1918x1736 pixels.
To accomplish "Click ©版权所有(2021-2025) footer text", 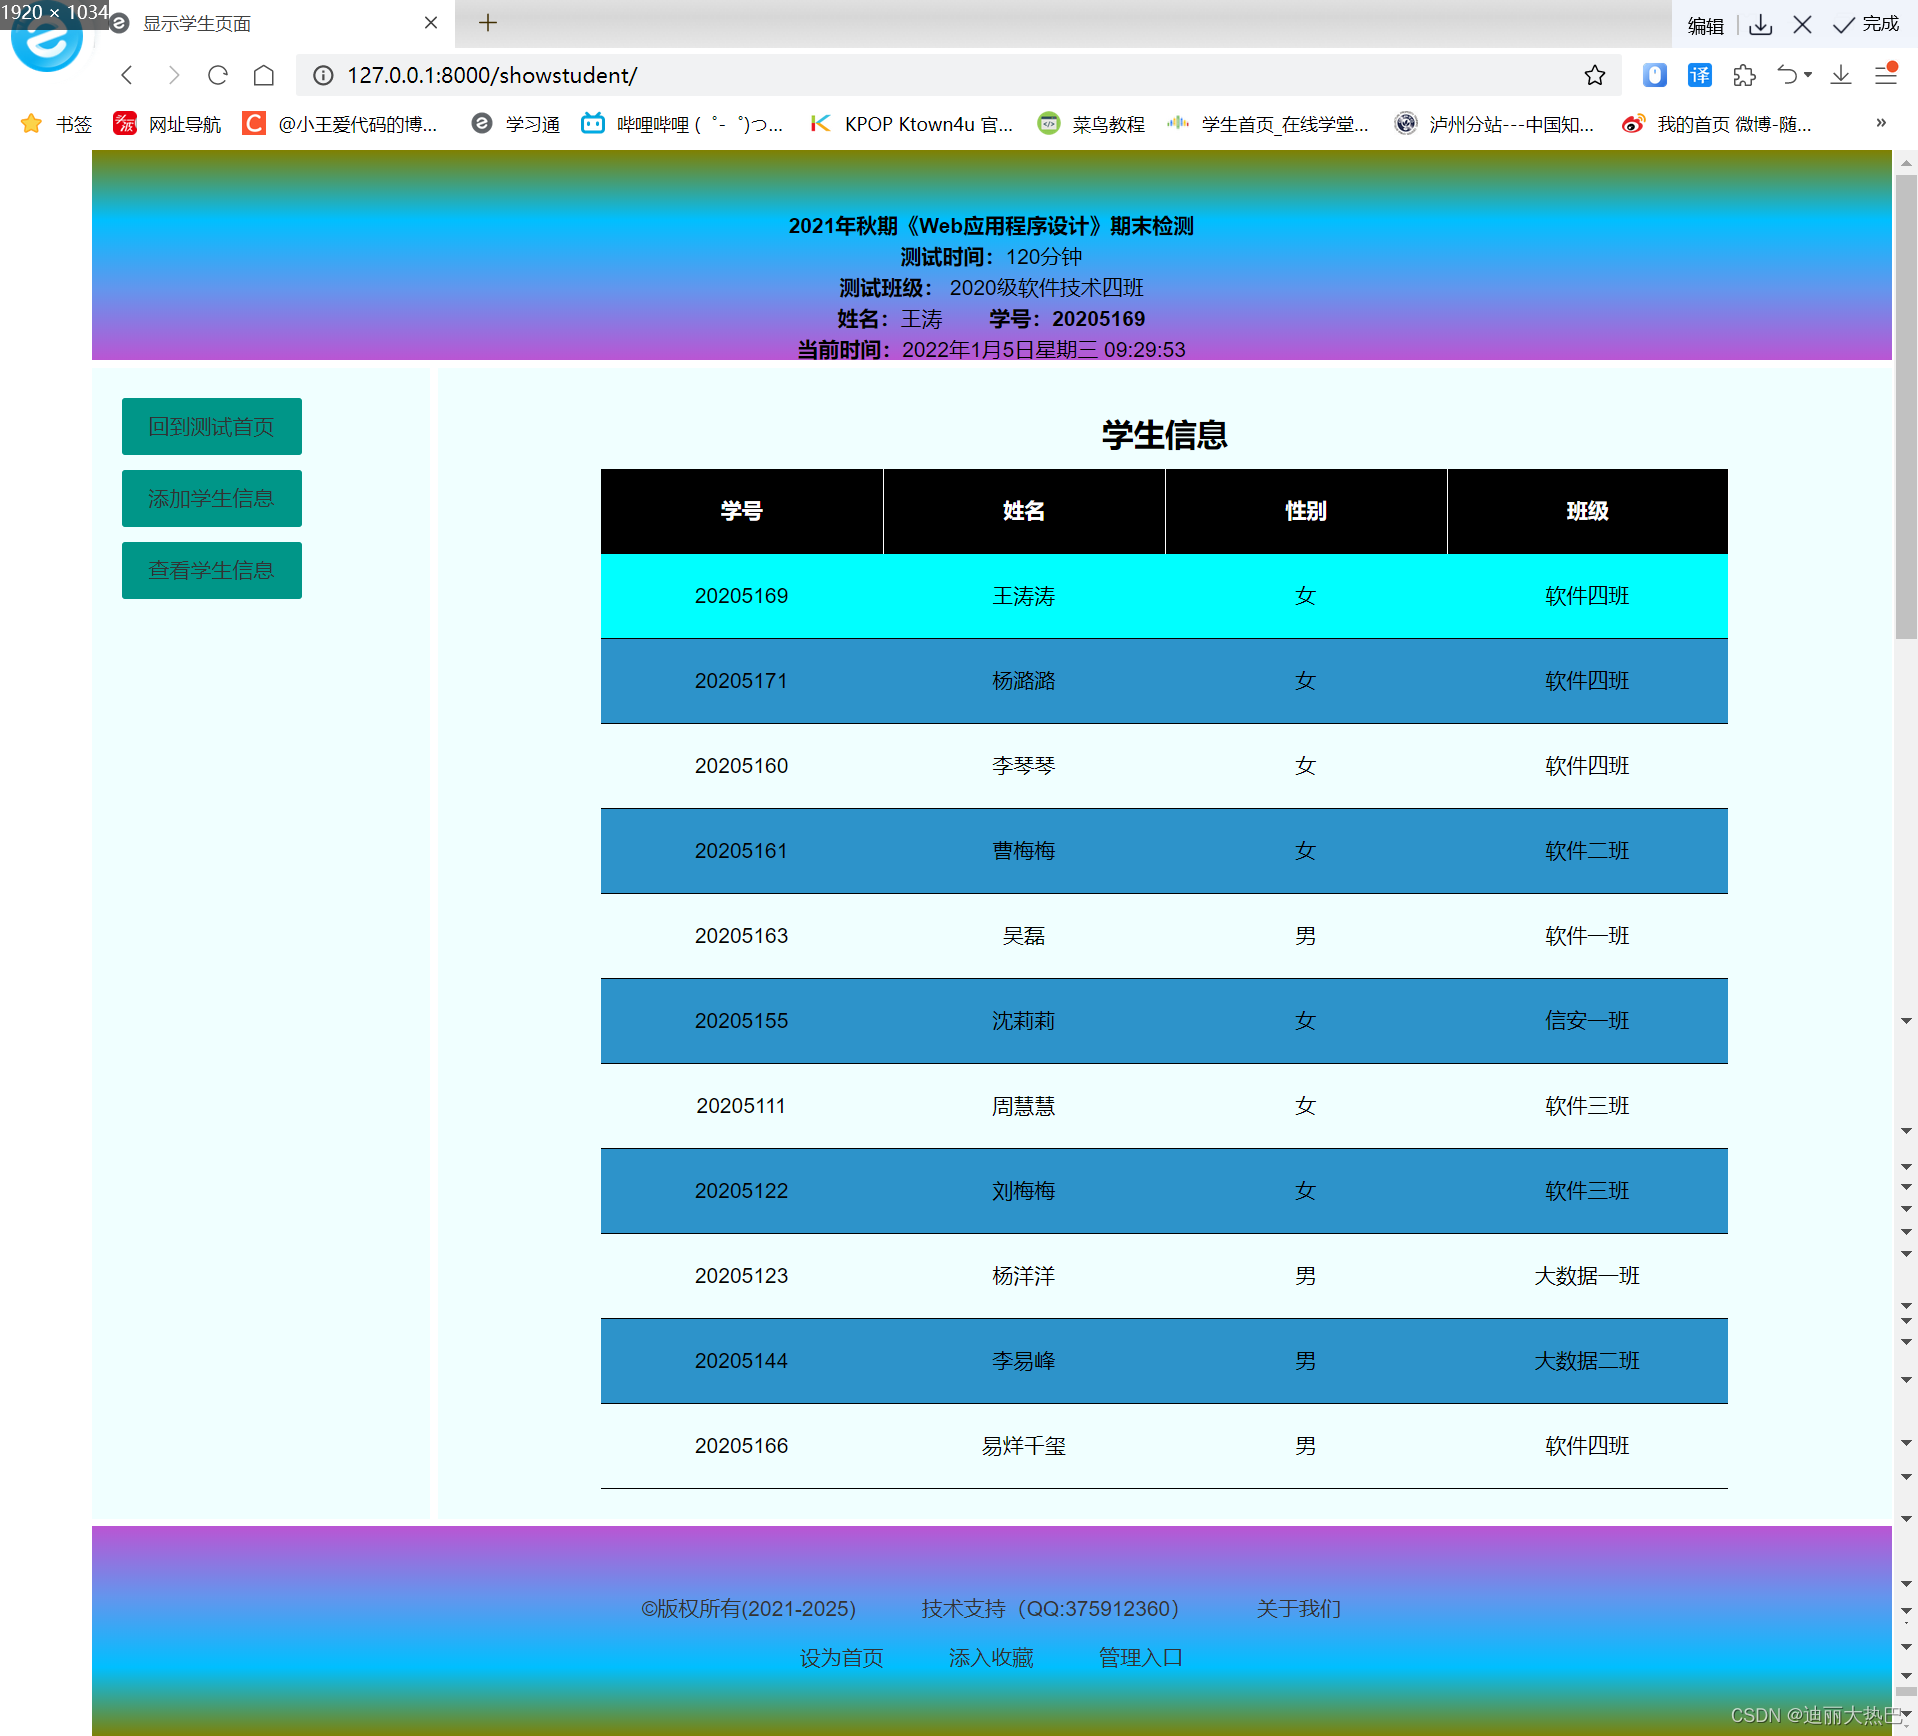I will coord(749,1609).
